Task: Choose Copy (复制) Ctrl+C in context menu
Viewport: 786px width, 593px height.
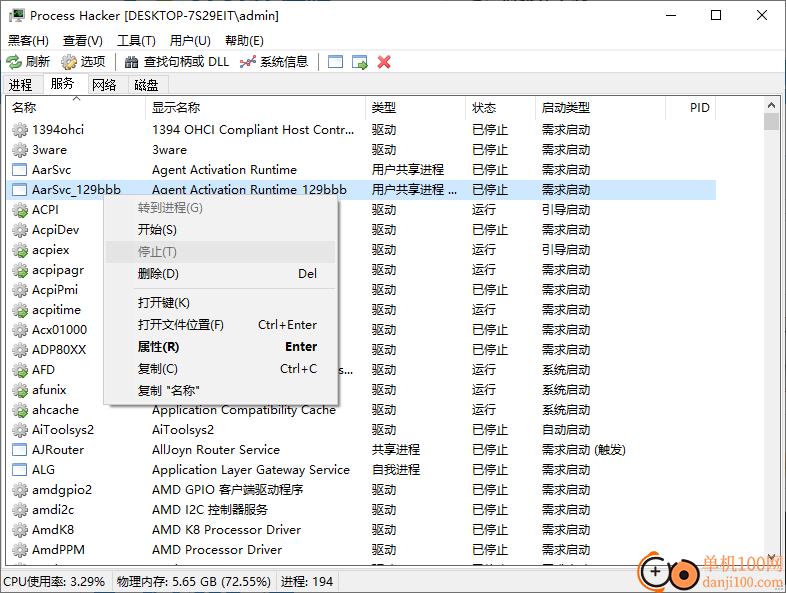Action: click(221, 369)
